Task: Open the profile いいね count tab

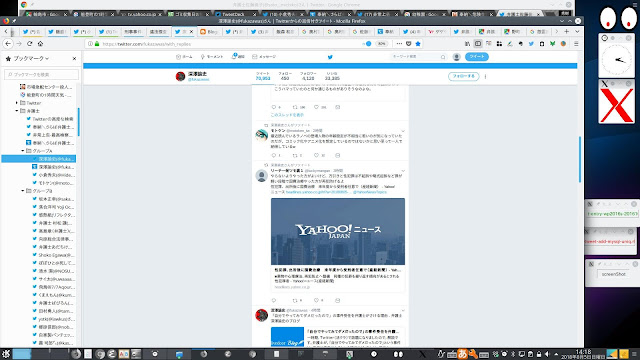Action: (x=332, y=76)
